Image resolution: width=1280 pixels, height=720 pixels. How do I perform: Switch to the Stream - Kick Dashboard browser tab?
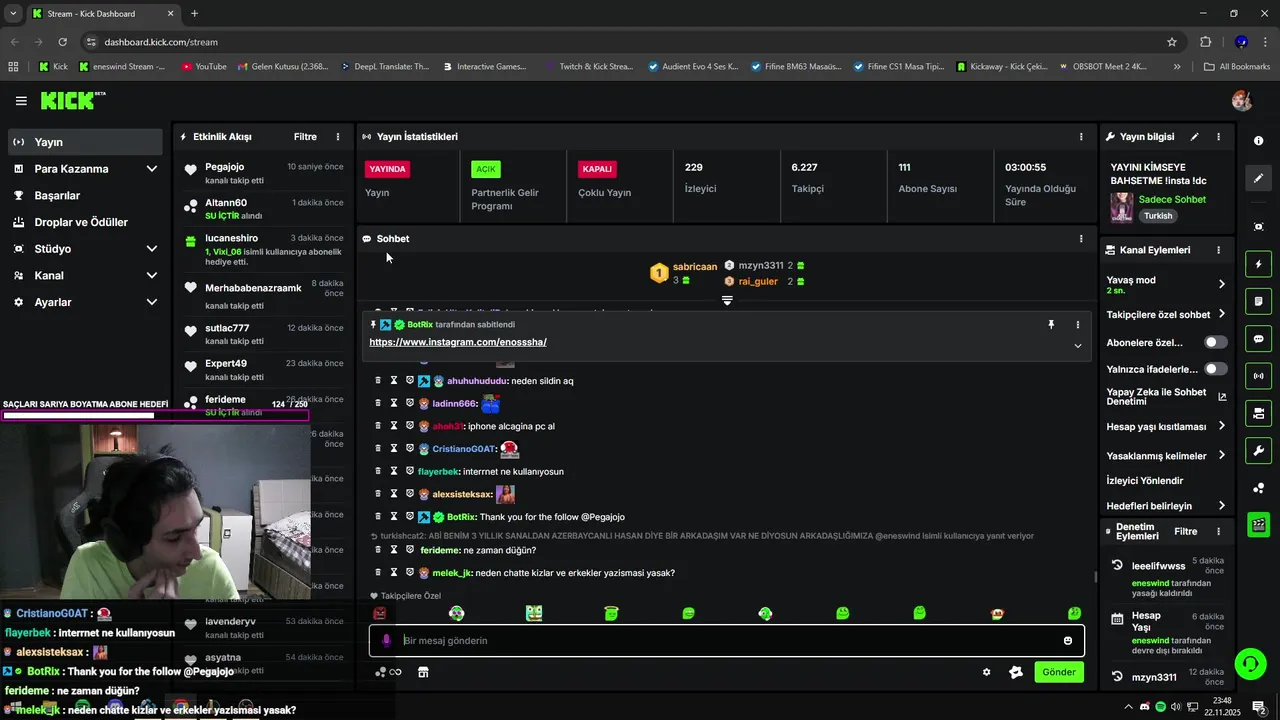103,14
